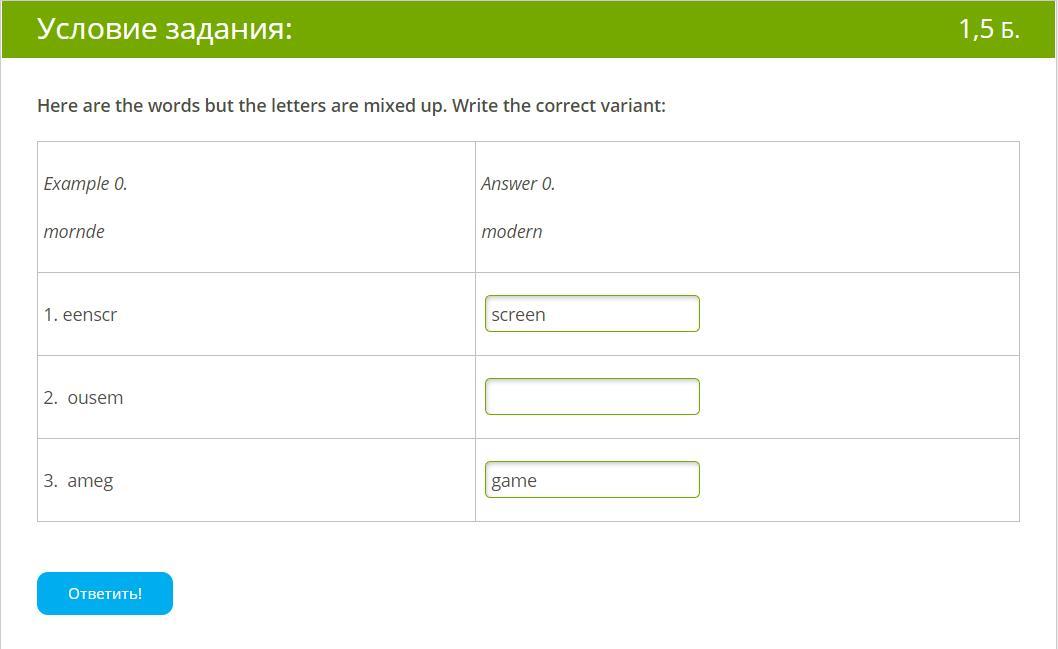1058x649 pixels.
Task: Click the scrambled word ameg in row 3
Action: [90, 481]
